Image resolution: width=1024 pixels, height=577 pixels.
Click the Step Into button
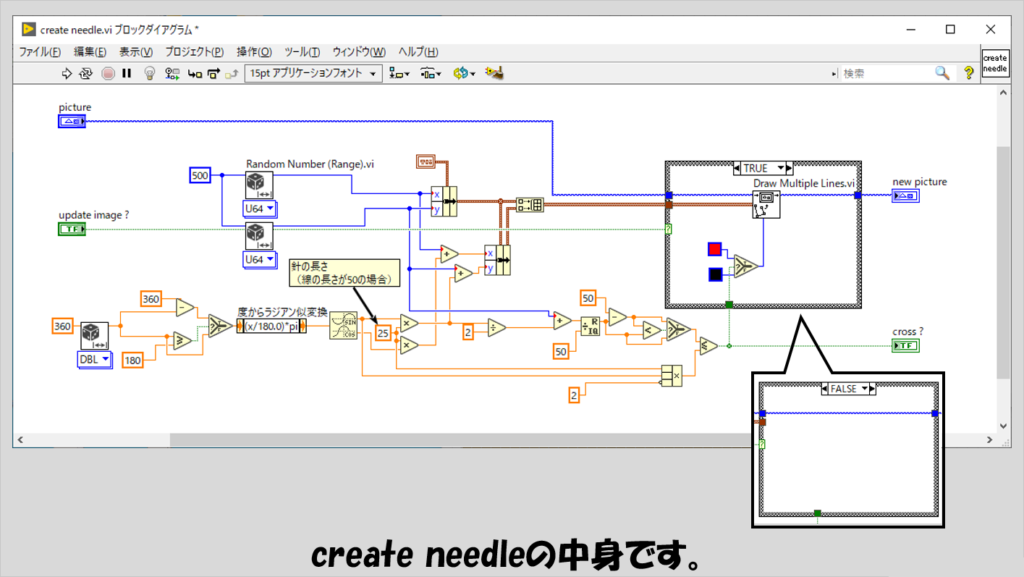pos(193,73)
